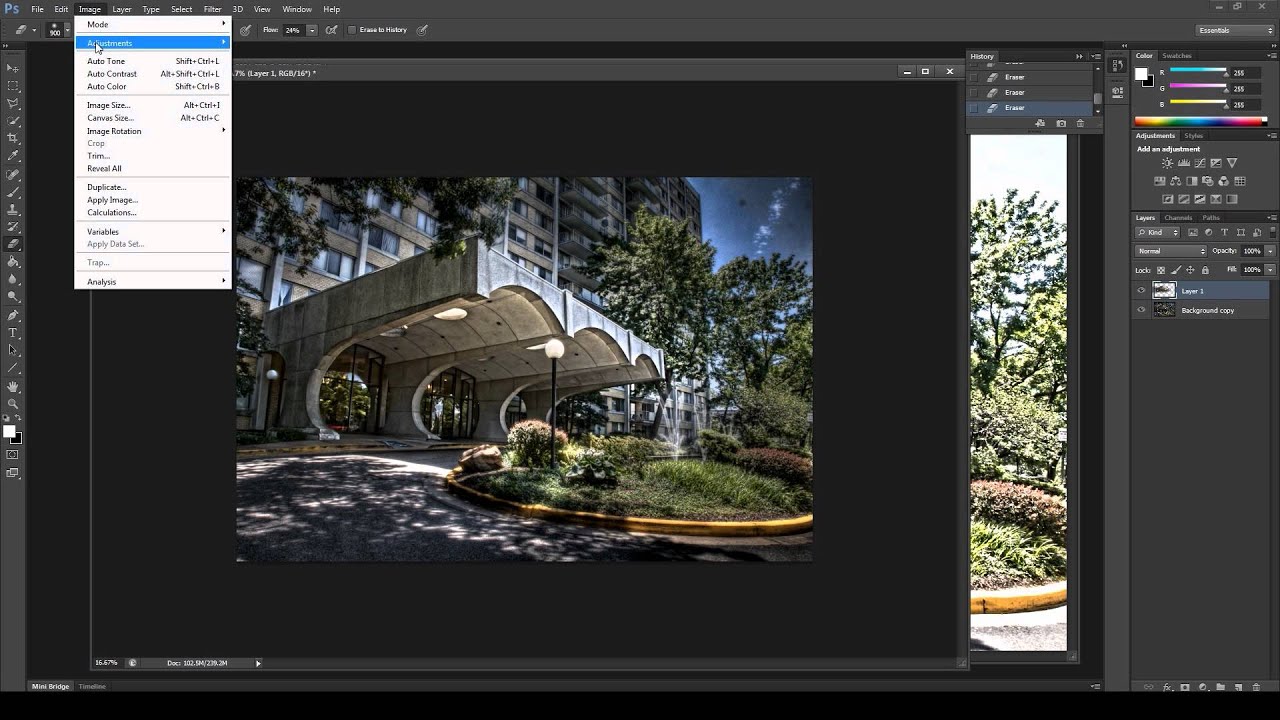Screen dimensions: 1280x720
Task: Open blend mode Normal dropdown
Action: (1171, 251)
